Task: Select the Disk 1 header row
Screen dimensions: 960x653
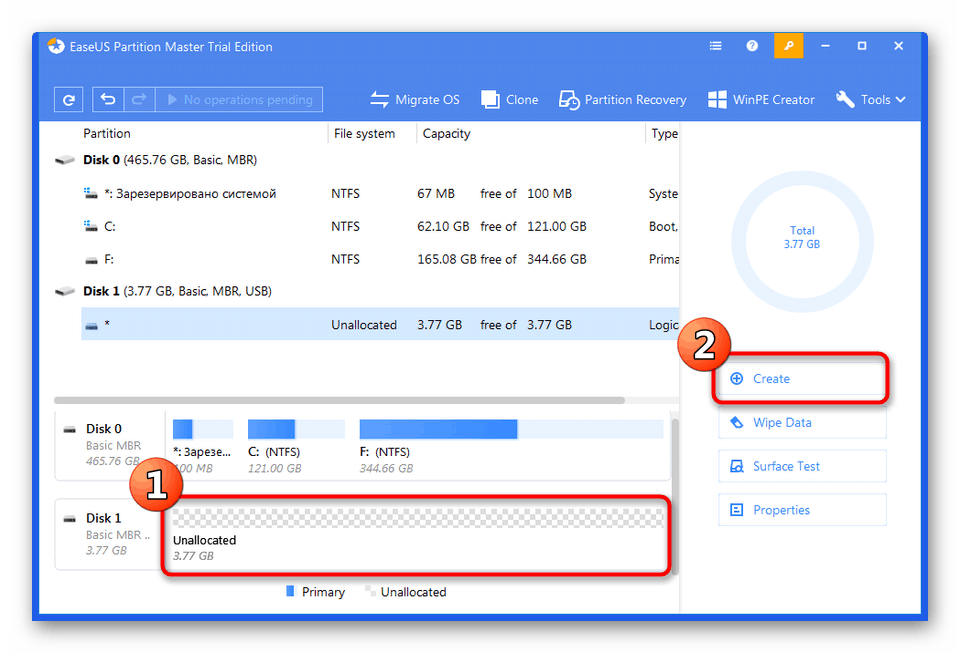Action: click(x=366, y=291)
